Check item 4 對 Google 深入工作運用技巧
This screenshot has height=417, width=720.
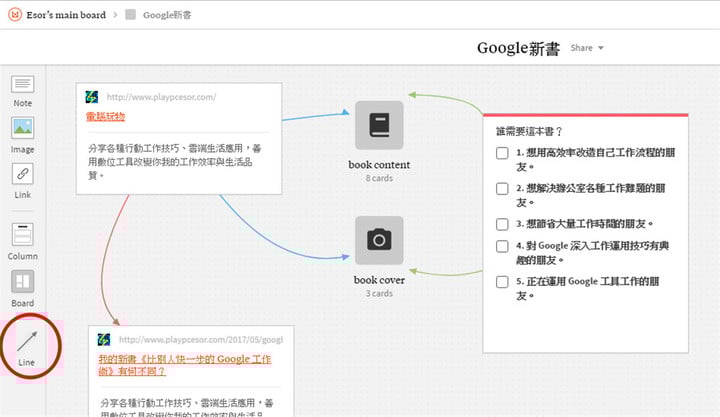point(502,246)
